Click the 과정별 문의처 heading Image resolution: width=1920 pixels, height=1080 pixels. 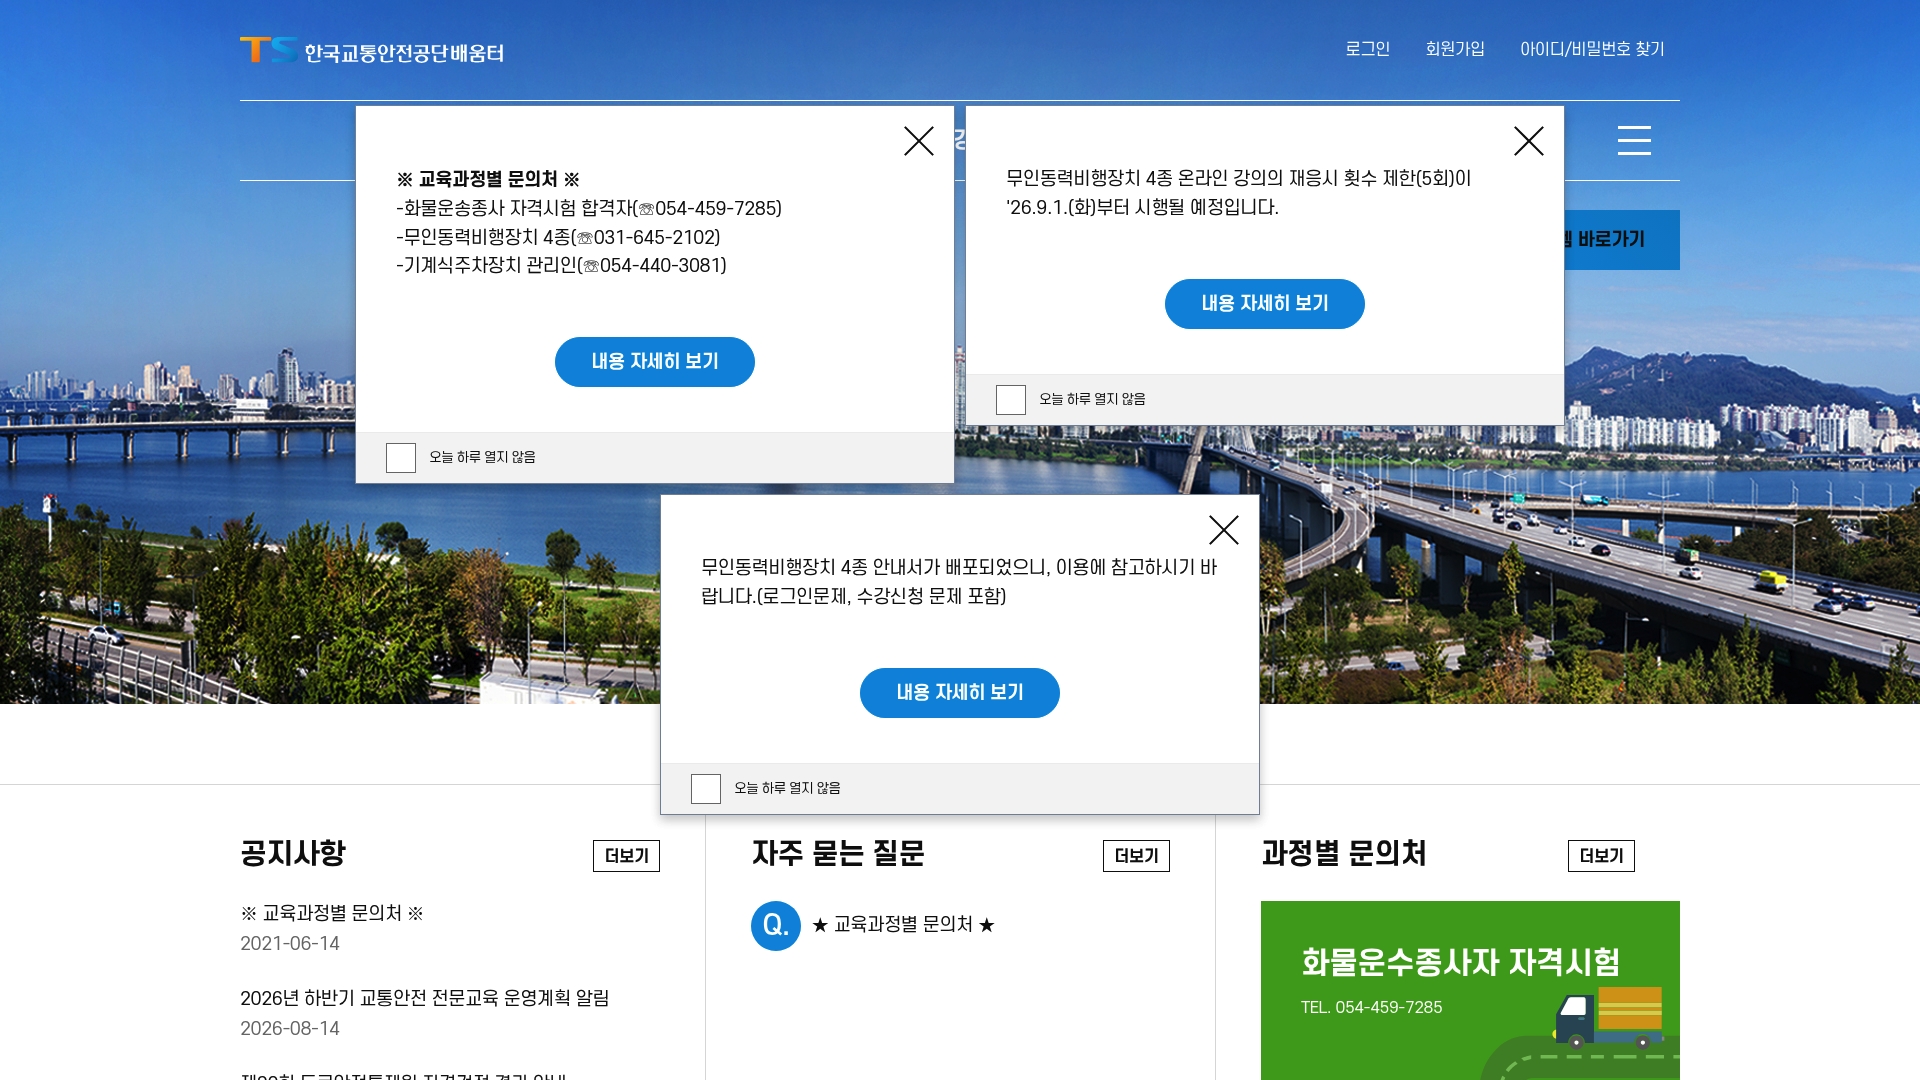1344,853
